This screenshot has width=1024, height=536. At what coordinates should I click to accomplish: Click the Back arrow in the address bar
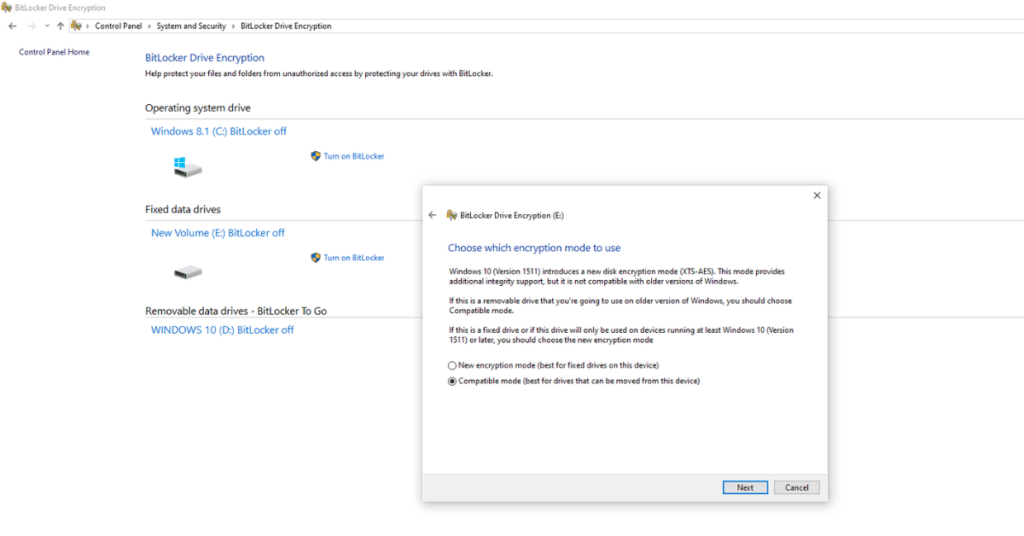click(12, 26)
